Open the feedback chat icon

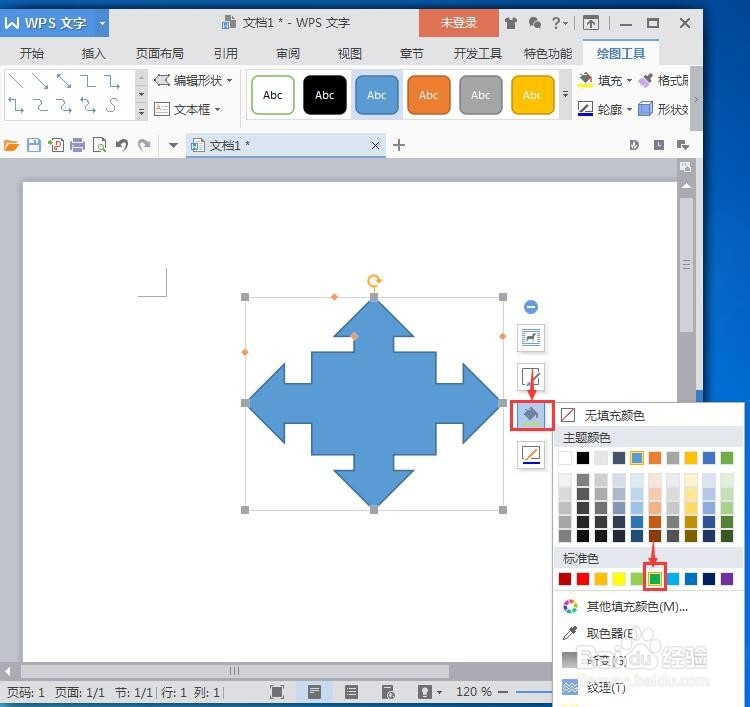coord(535,22)
